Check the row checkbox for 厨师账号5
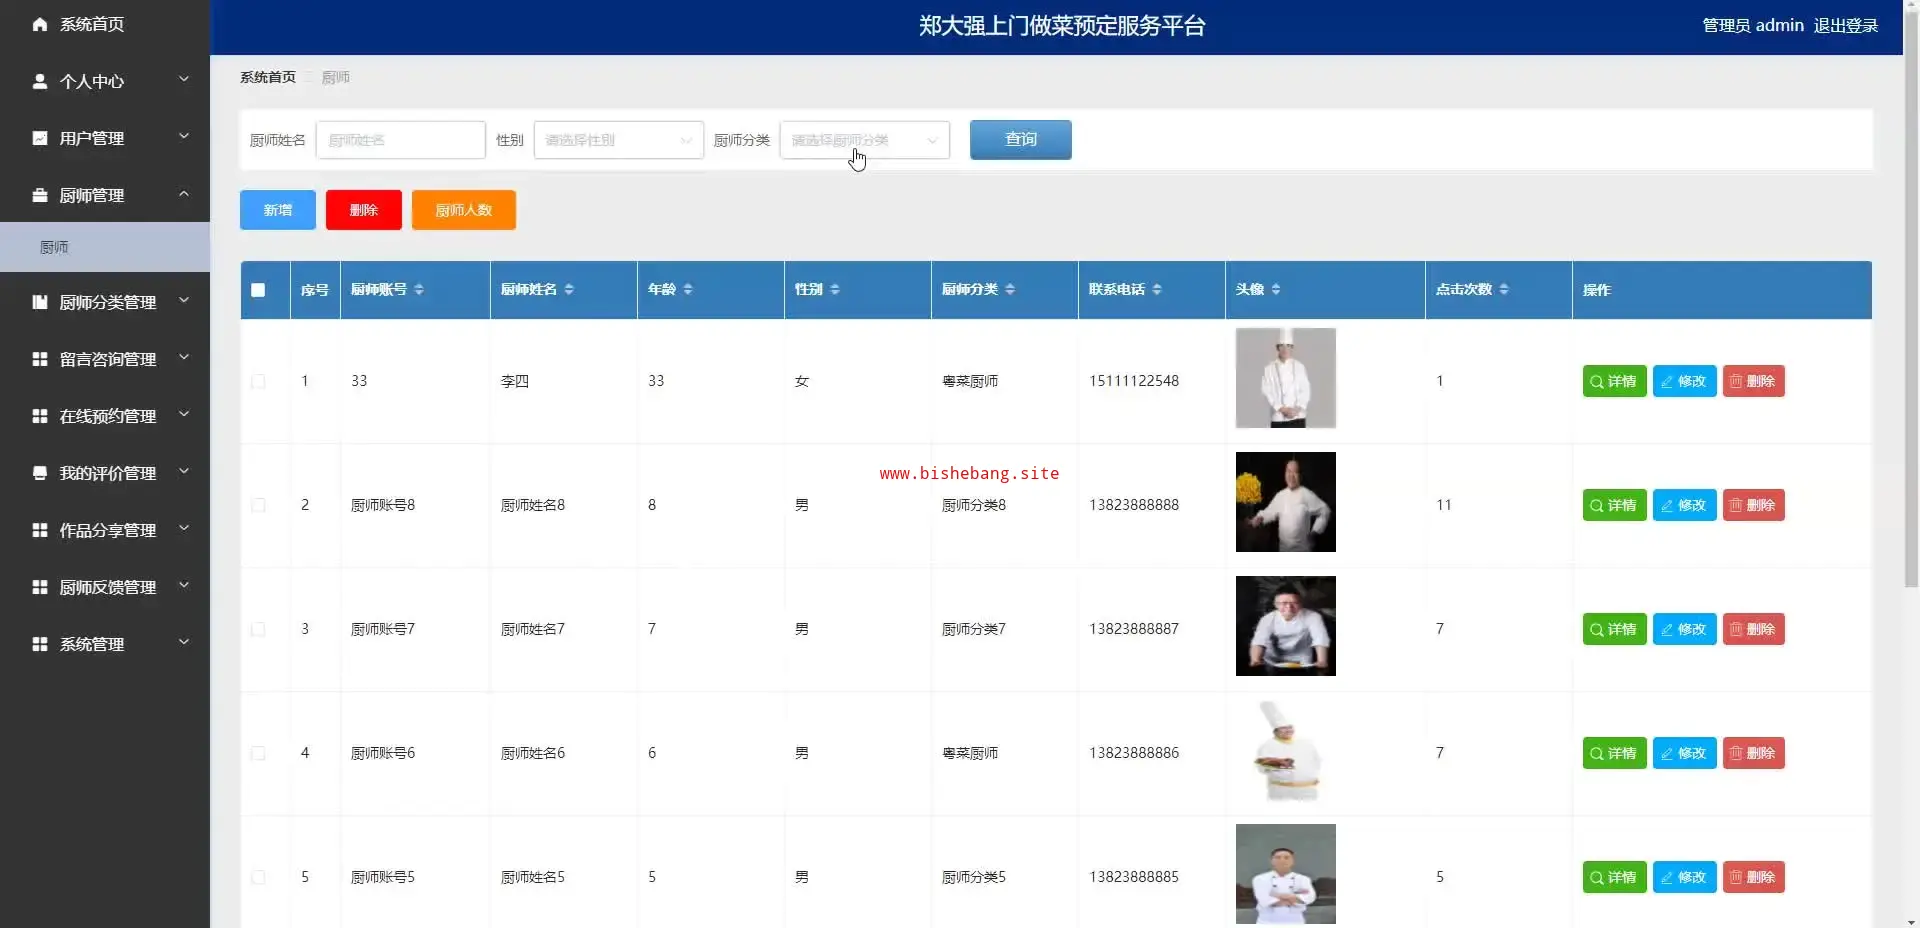This screenshot has height=928, width=1920. point(258,877)
